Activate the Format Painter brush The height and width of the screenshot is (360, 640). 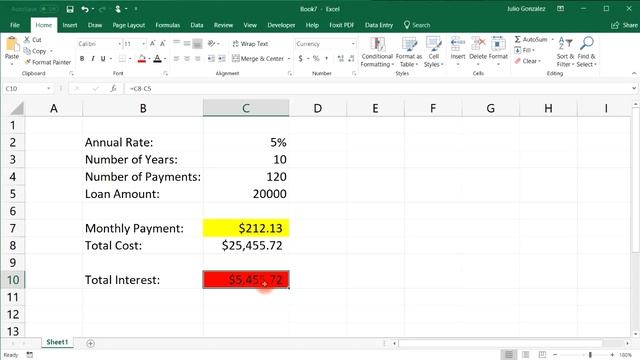pos(47,62)
